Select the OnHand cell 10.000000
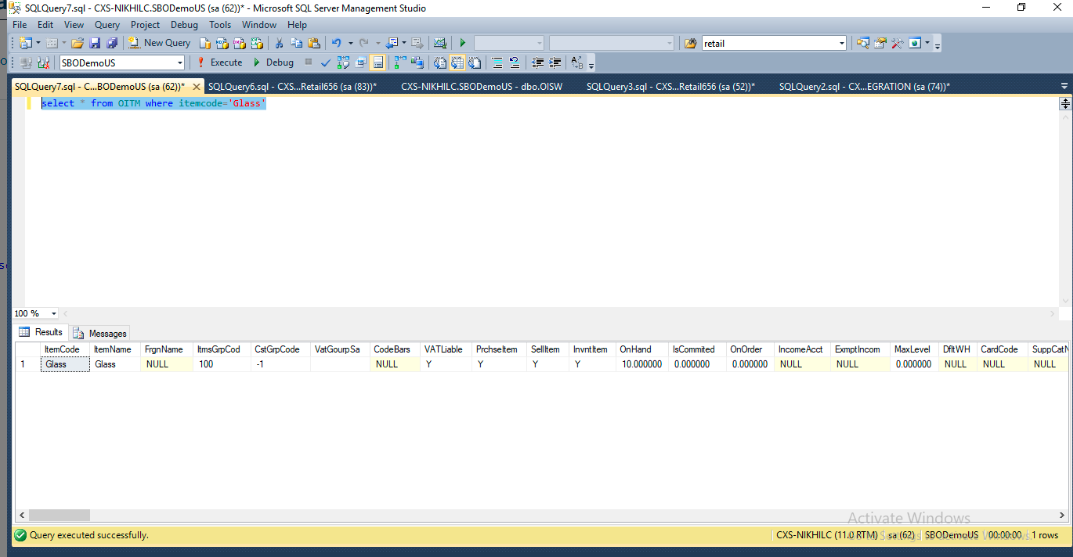This screenshot has height=557, width=1073. click(642, 365)
